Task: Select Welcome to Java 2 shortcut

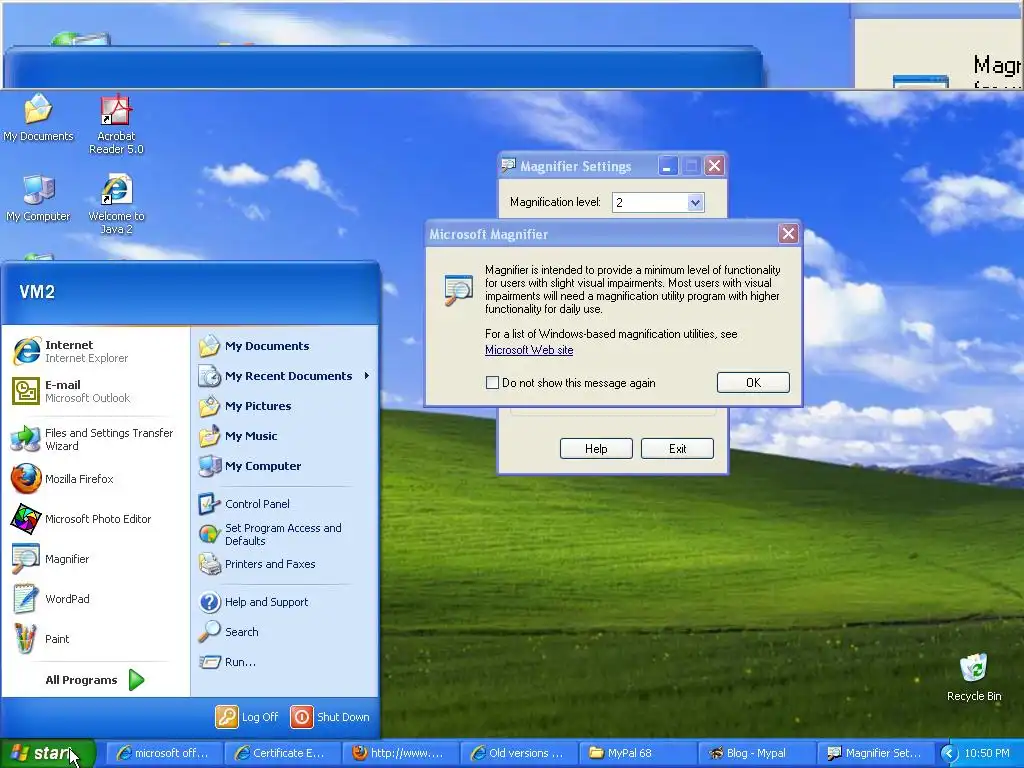Action: point(116,204)
